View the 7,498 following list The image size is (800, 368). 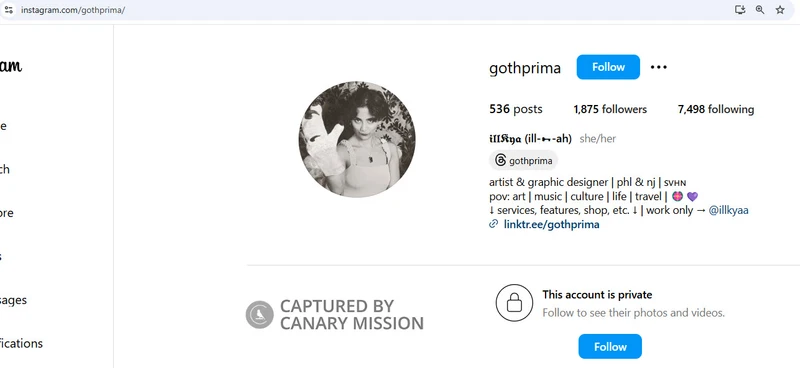pyautogui.click(x=716, y=109)
